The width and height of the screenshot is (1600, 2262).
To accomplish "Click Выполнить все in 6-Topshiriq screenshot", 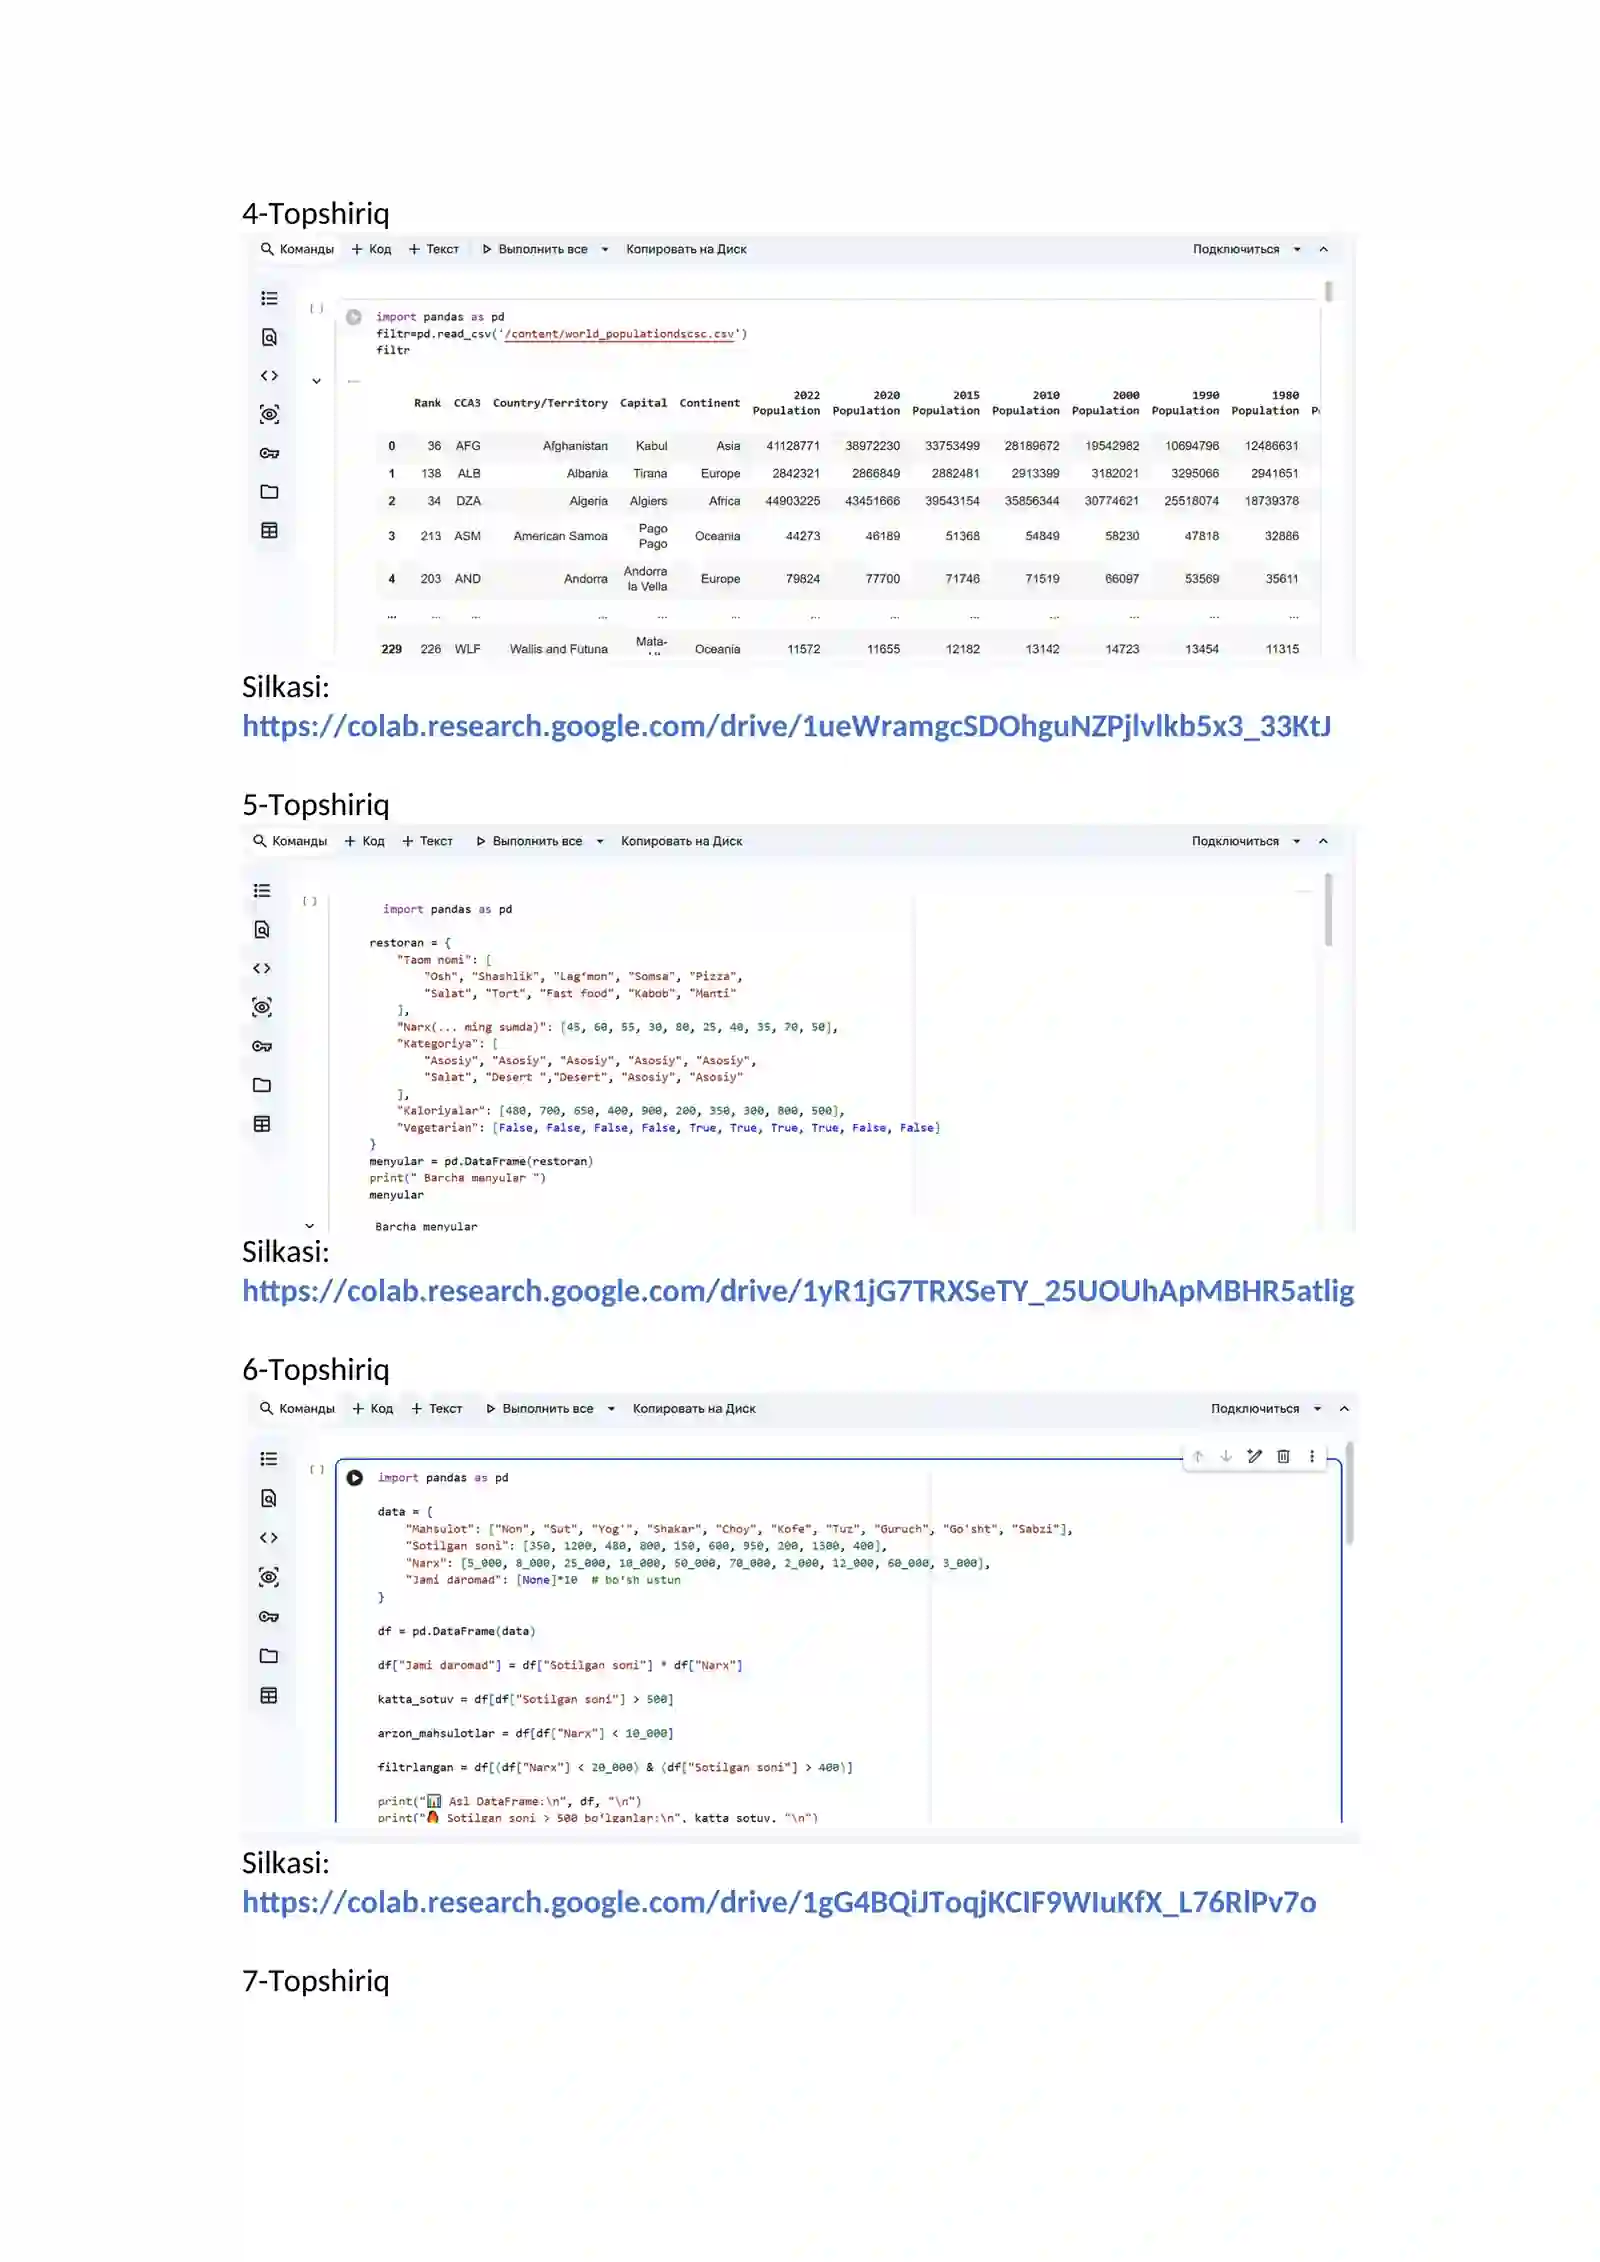I will point(540,1409).
